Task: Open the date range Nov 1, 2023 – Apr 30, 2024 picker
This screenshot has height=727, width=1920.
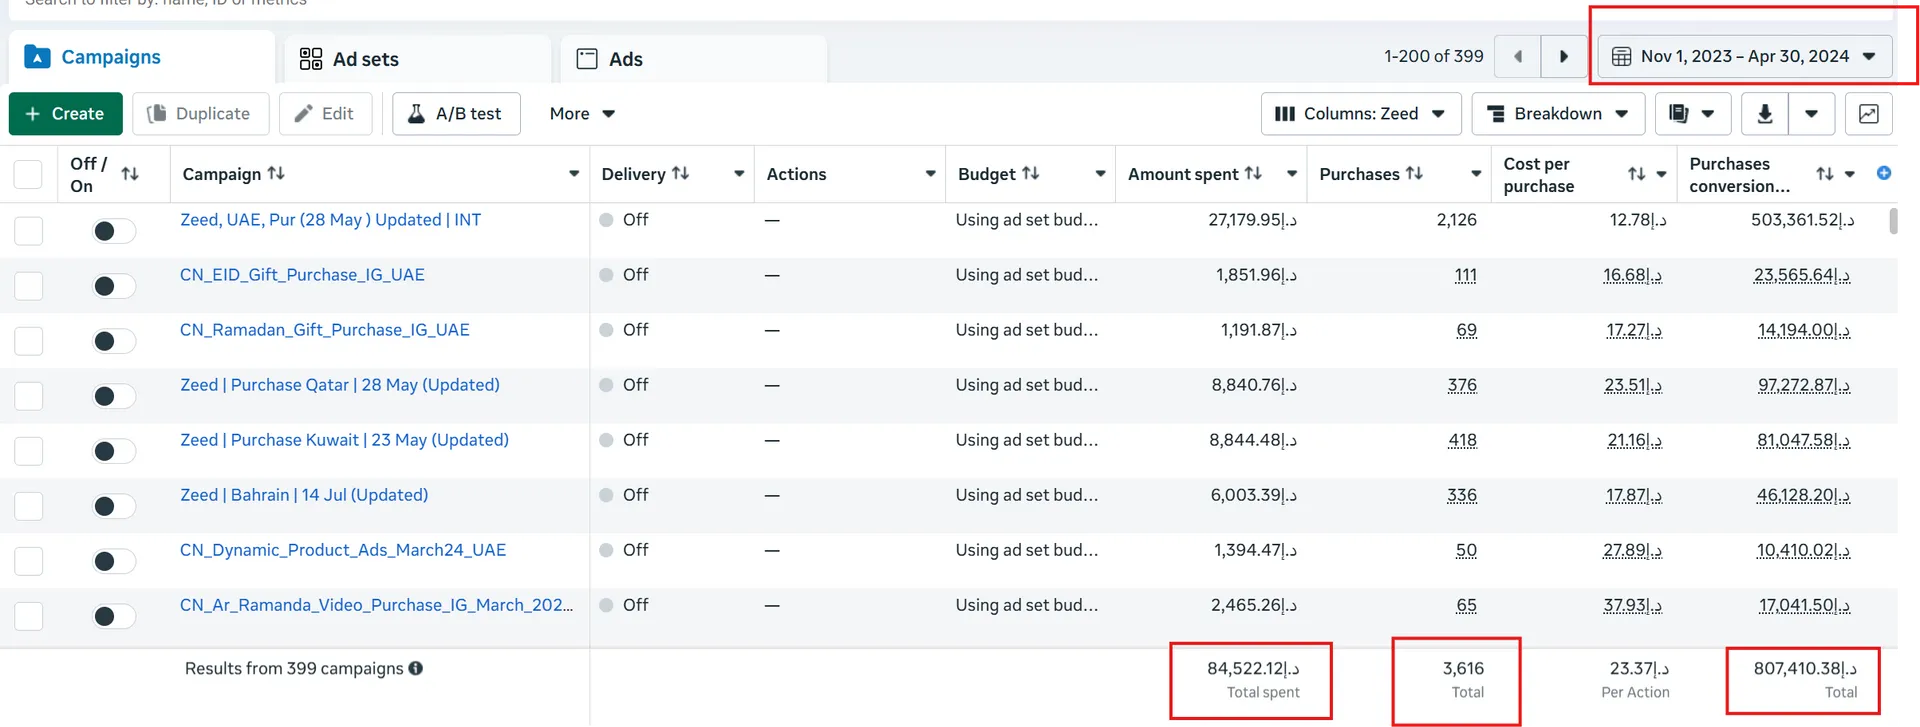Action: tap(1745, 56)
